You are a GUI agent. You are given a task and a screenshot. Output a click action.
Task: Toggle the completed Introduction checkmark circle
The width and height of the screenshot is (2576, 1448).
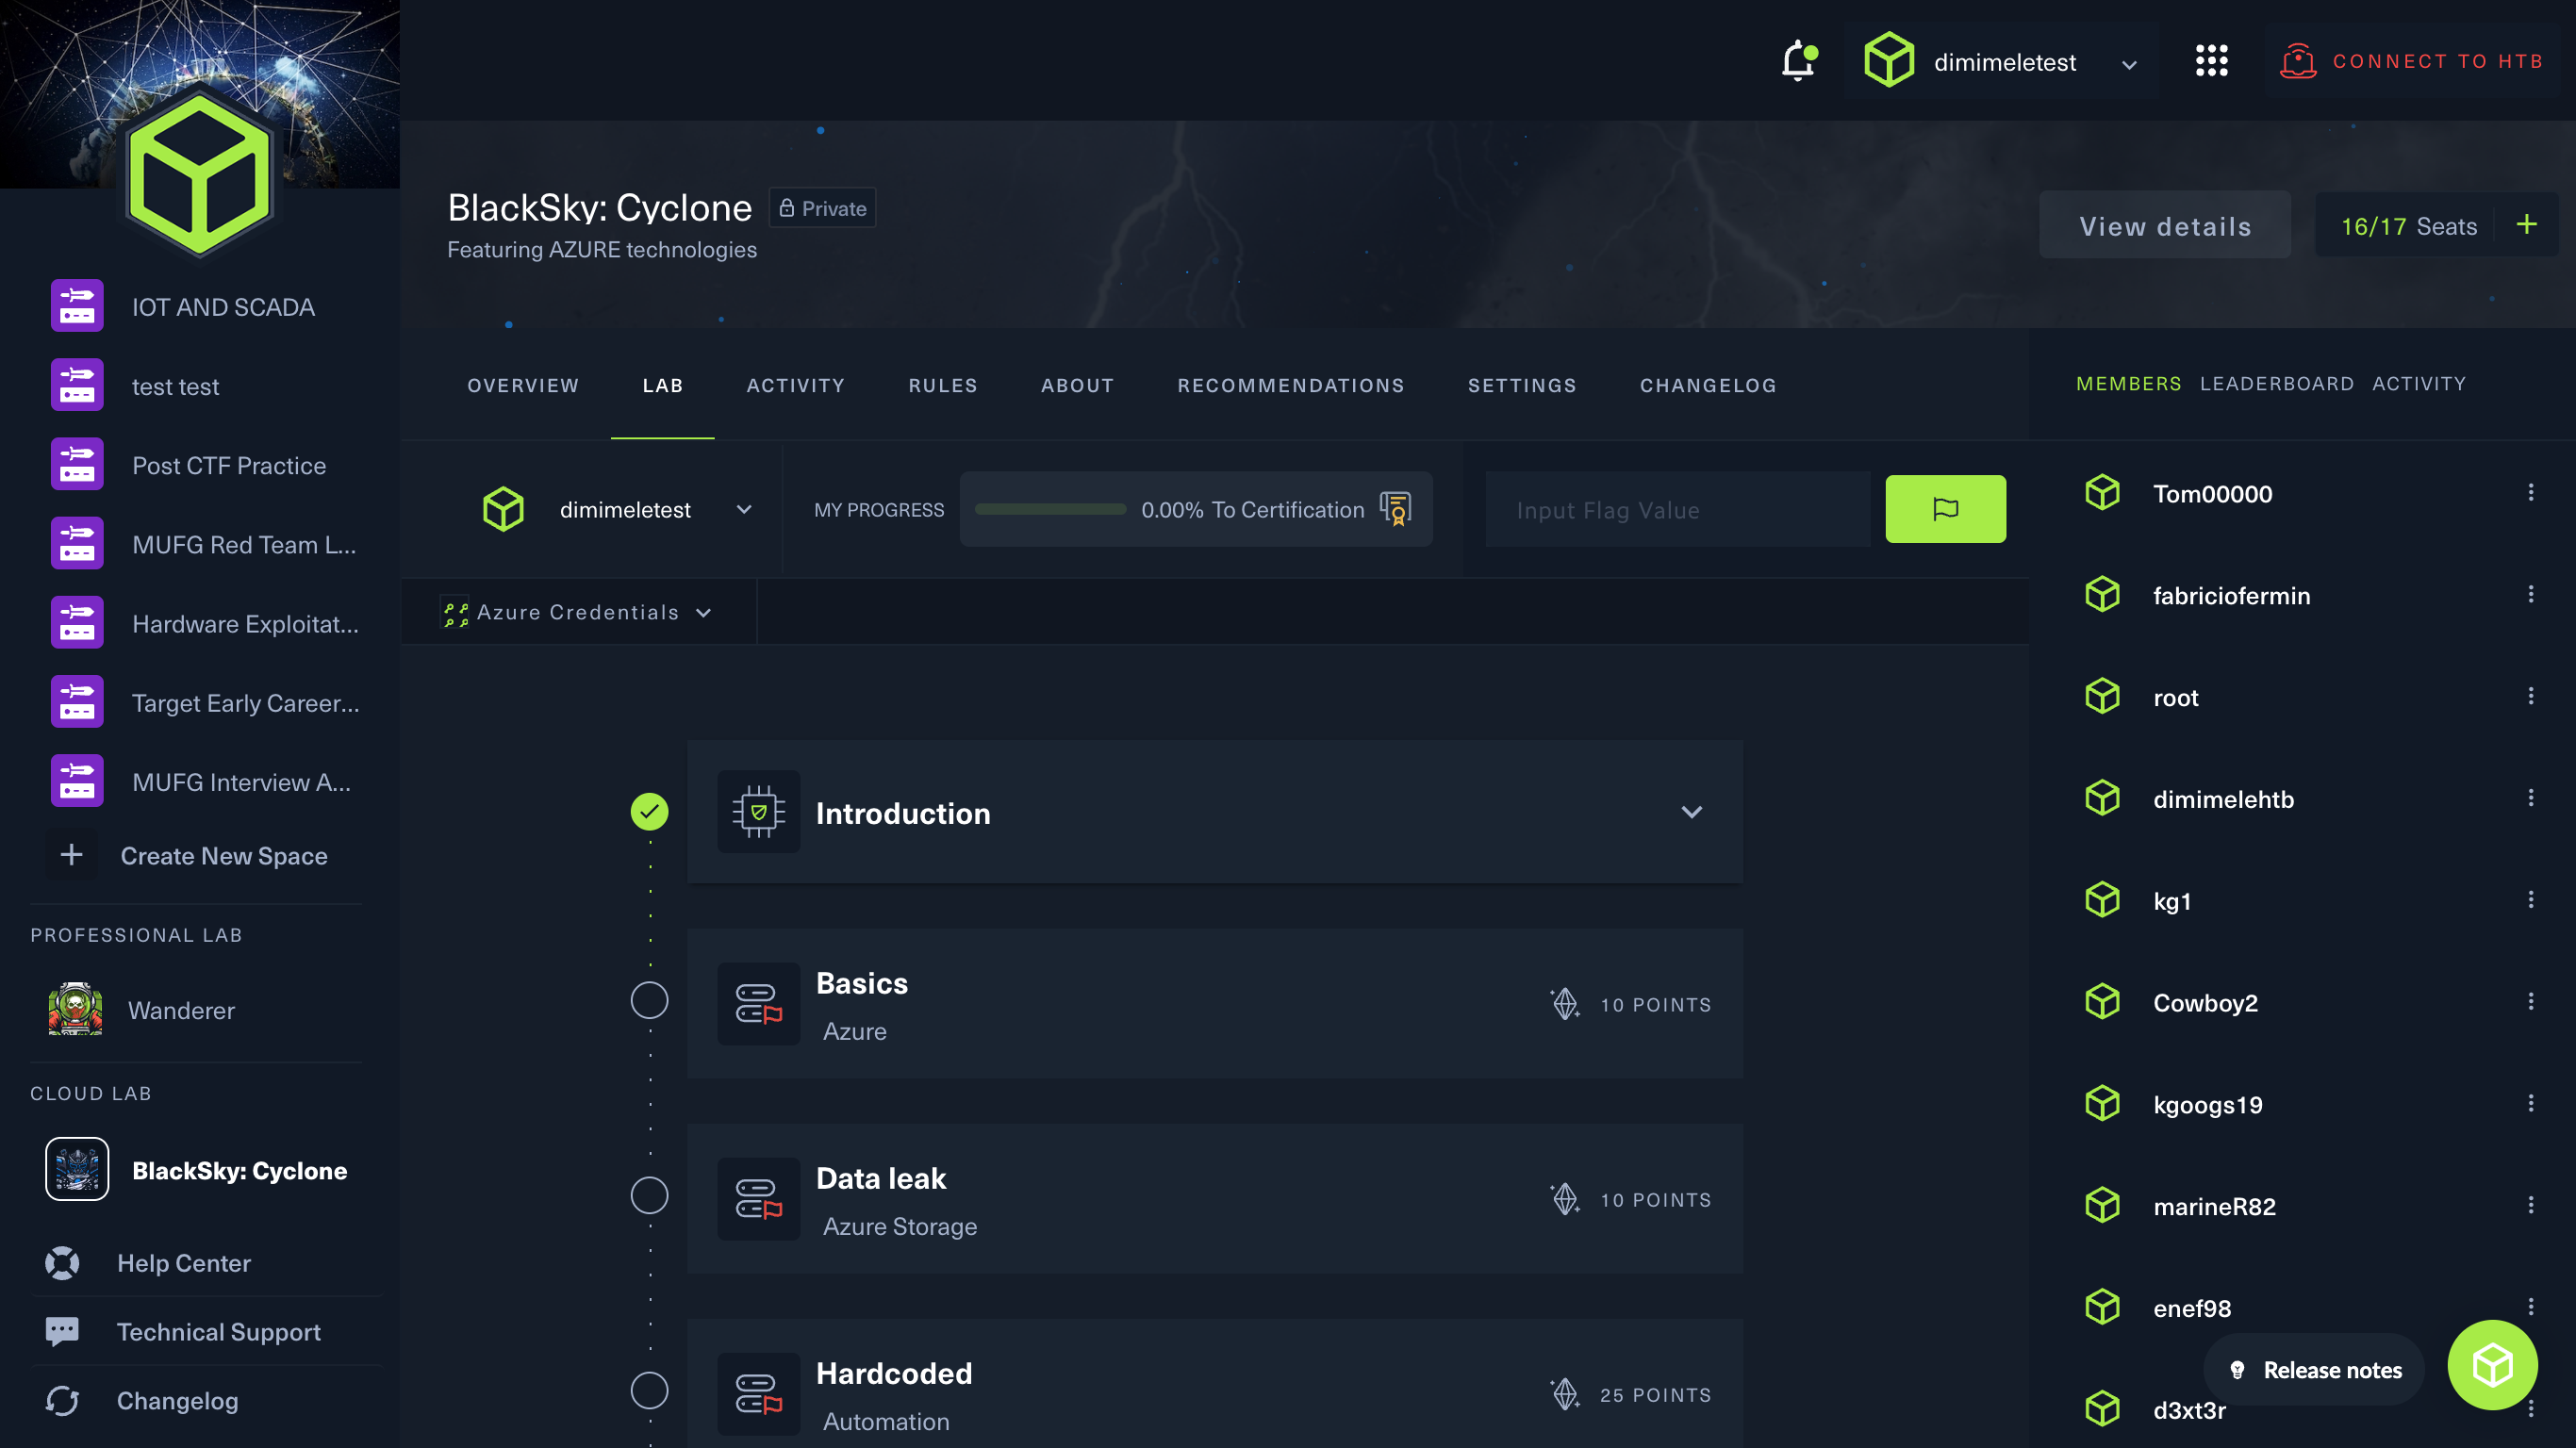click(x=649, y=811)
